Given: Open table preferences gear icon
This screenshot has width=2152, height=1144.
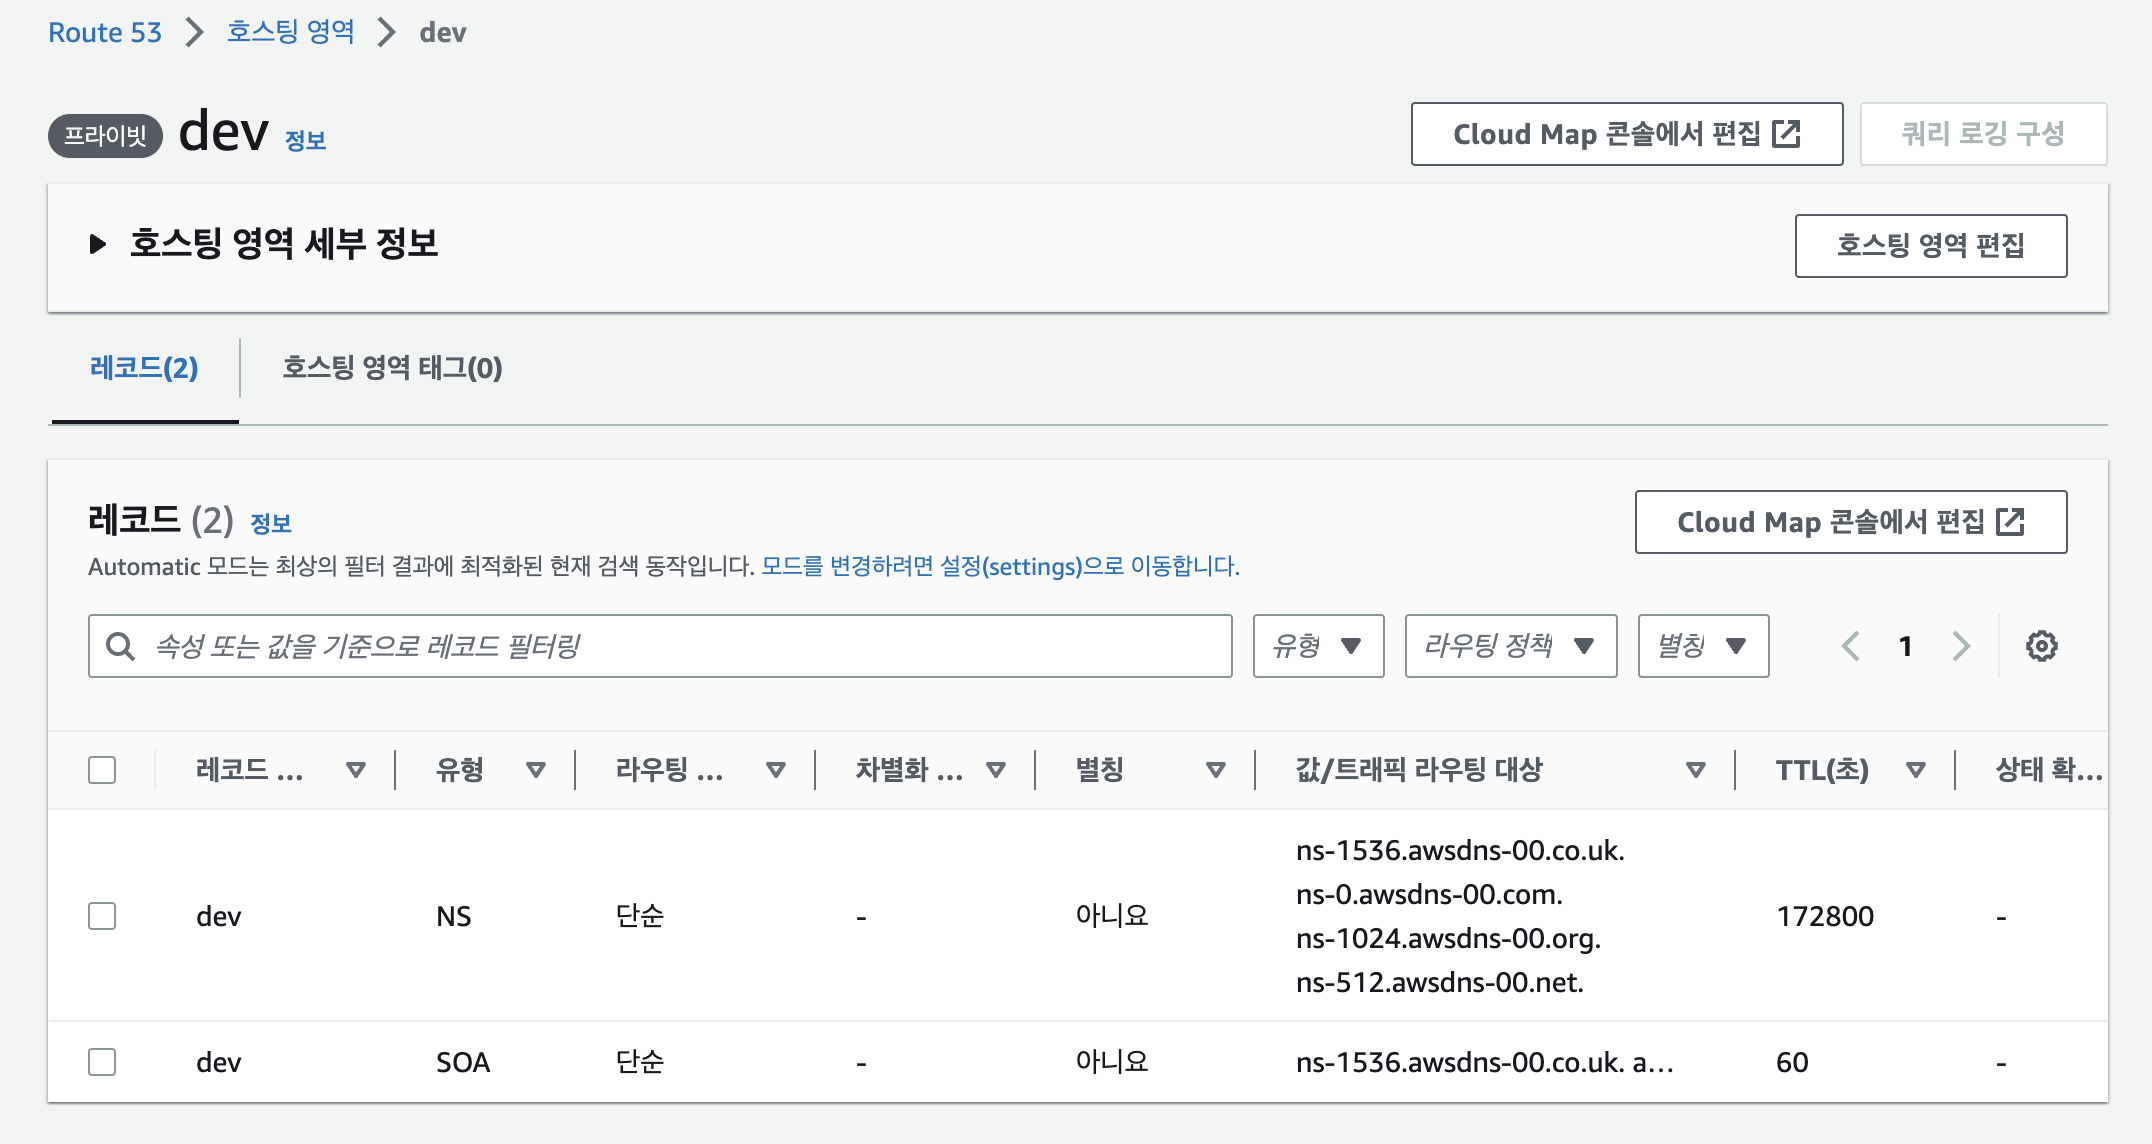Looking at the screenshot, I should pos(2041,646).
